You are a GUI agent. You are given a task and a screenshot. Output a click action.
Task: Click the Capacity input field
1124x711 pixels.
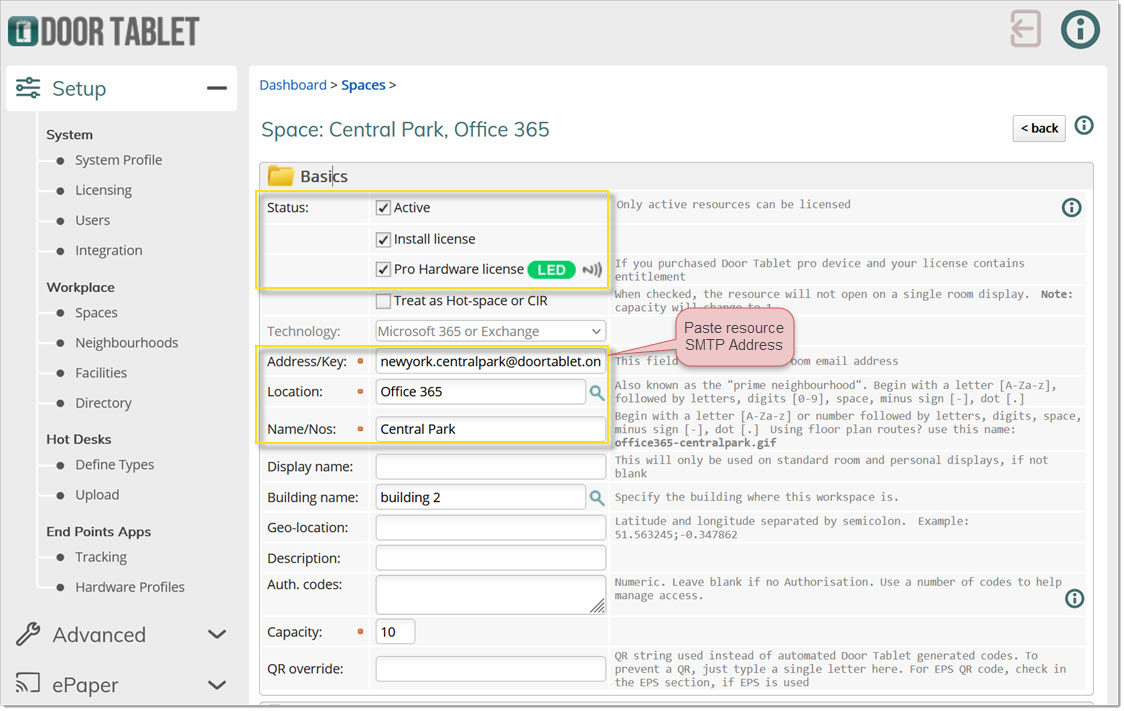[x=395, y=631]
